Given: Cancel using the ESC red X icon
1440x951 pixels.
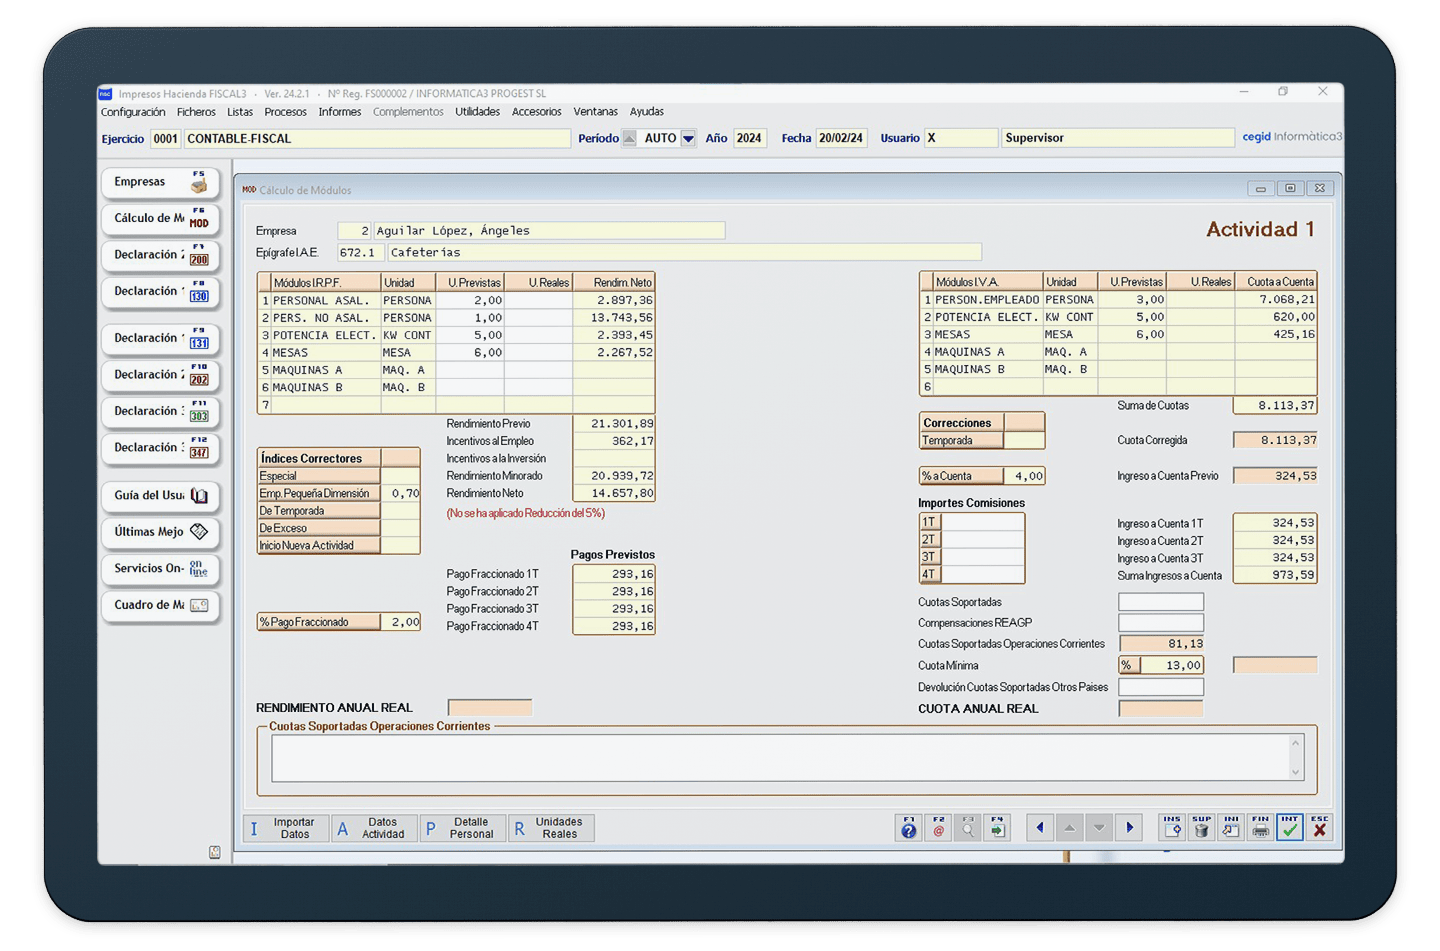Looking at the screenshot, I should coord(1320,827).
